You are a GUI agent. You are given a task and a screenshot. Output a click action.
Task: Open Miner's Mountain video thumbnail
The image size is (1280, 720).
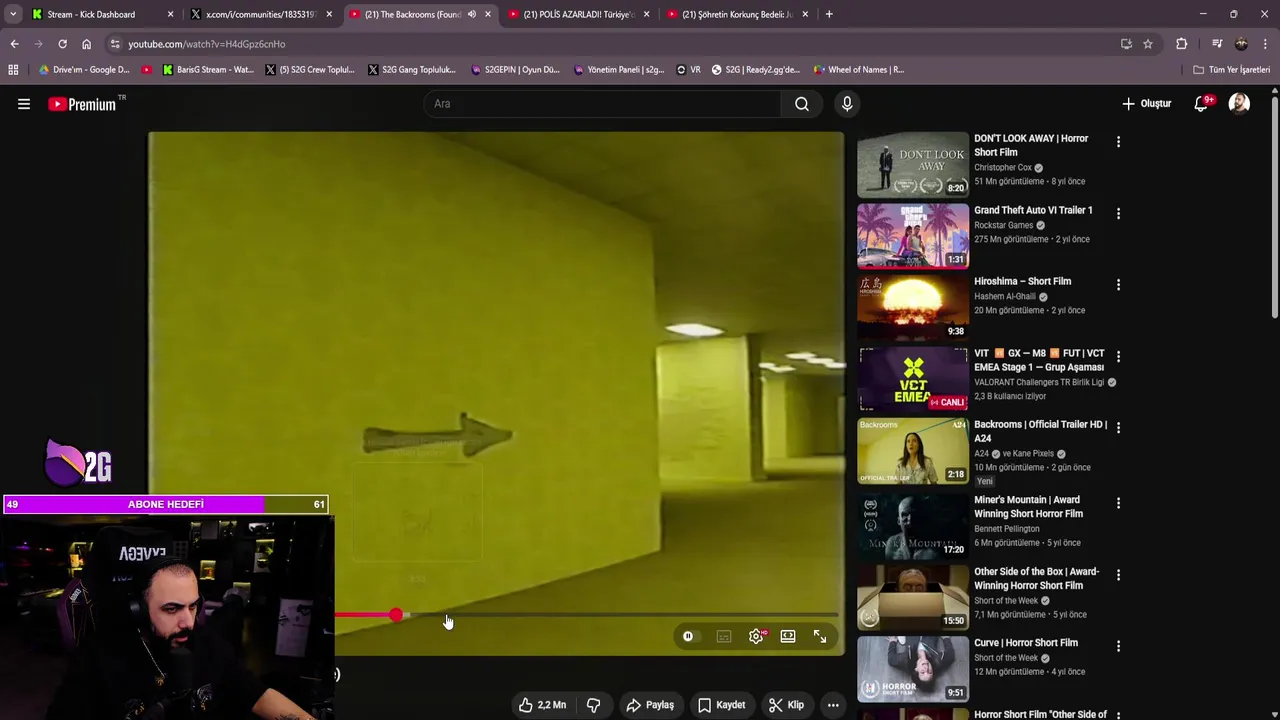912,526
